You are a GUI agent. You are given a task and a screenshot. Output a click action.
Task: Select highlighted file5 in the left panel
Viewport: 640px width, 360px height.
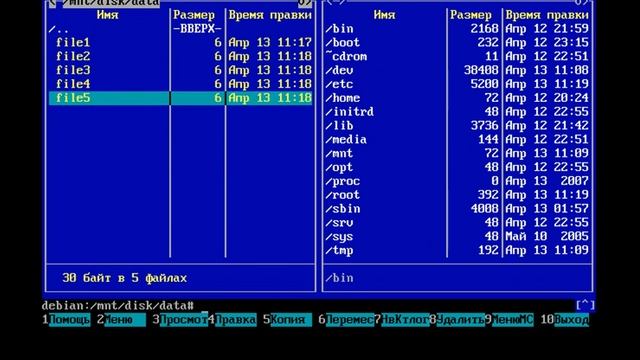(180, 98)
